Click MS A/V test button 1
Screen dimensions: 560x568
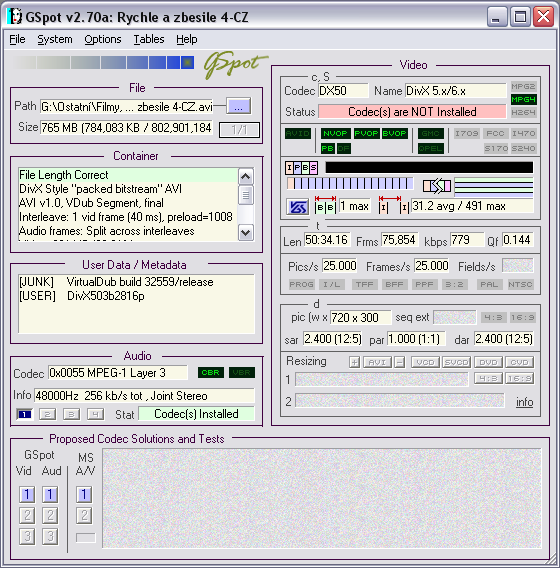(x=84, y=494)
